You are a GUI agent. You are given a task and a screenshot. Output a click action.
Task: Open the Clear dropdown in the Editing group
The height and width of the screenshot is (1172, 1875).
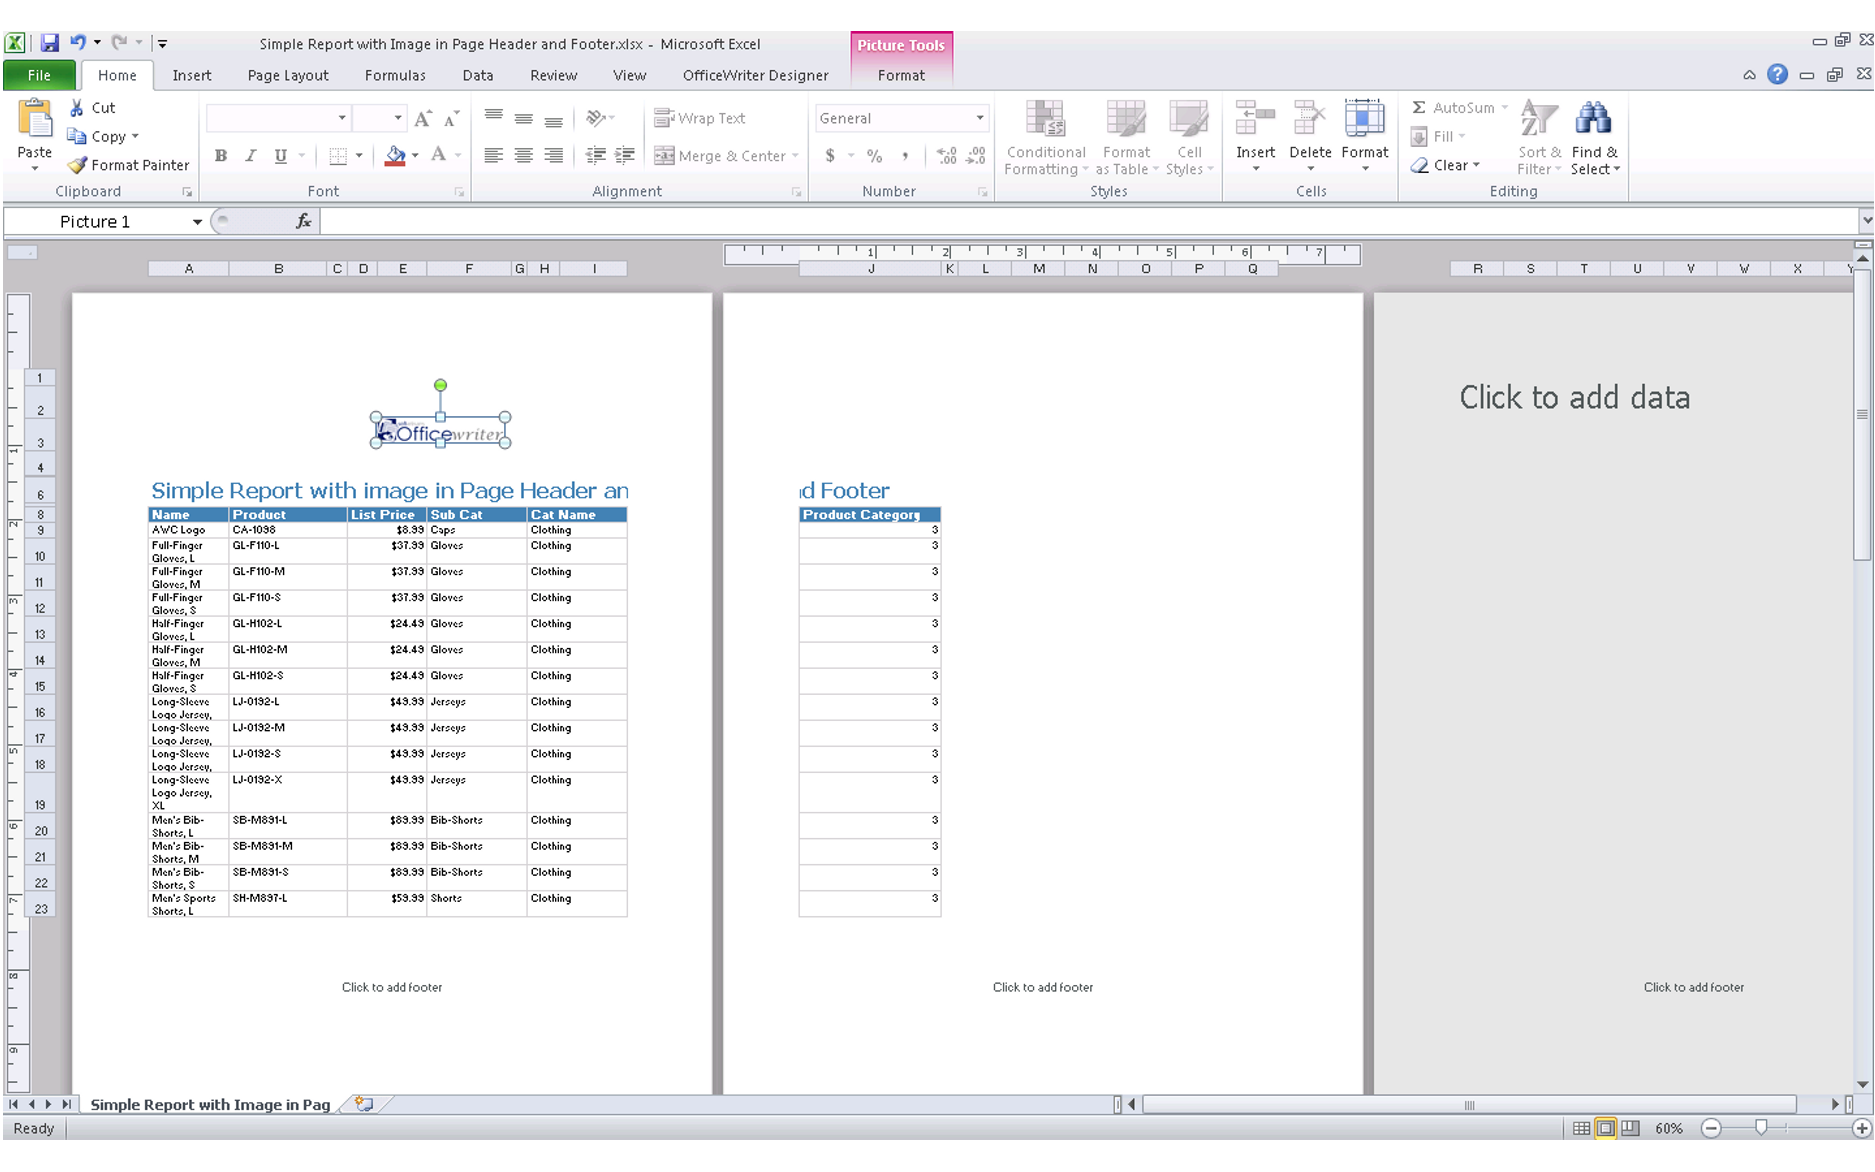click(x=1445, y=165)
